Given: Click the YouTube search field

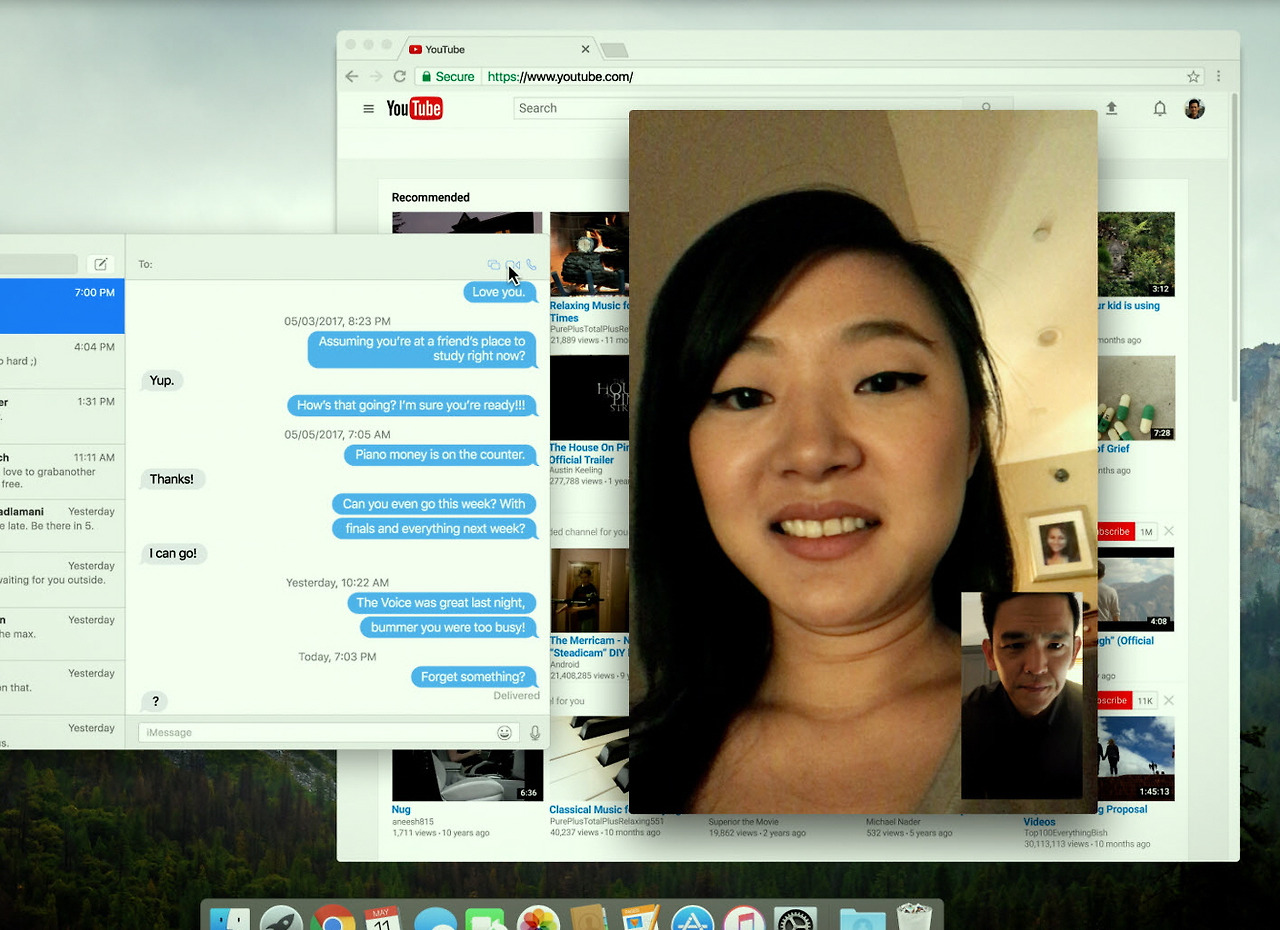Looking at the screenshot, I should [738, 108].
